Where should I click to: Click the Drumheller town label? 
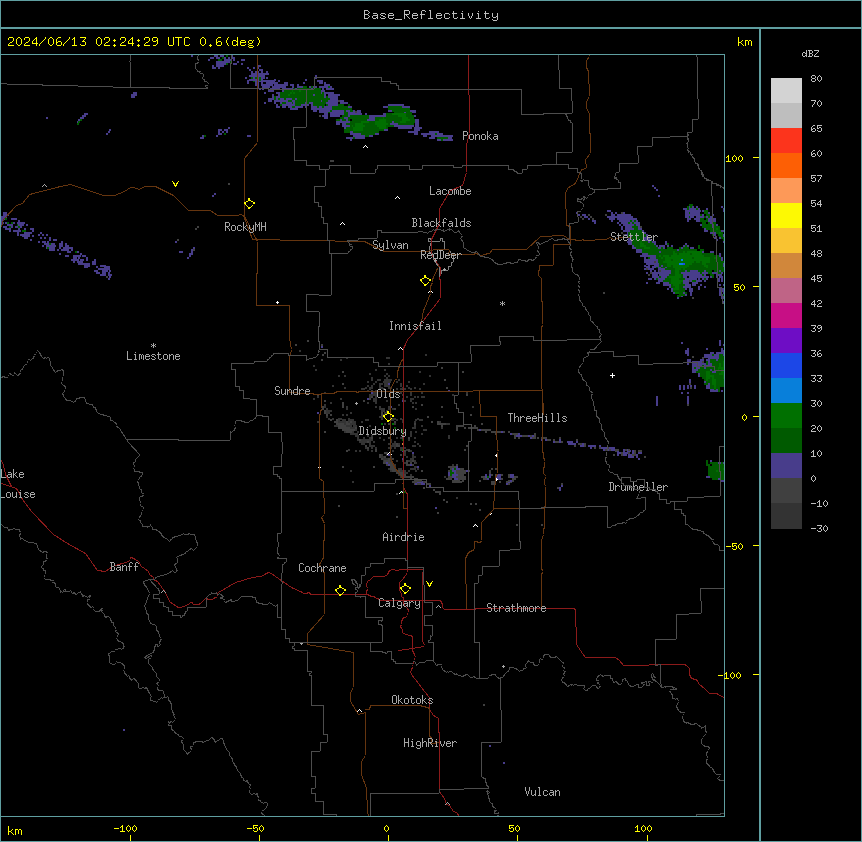click(638, 487)
